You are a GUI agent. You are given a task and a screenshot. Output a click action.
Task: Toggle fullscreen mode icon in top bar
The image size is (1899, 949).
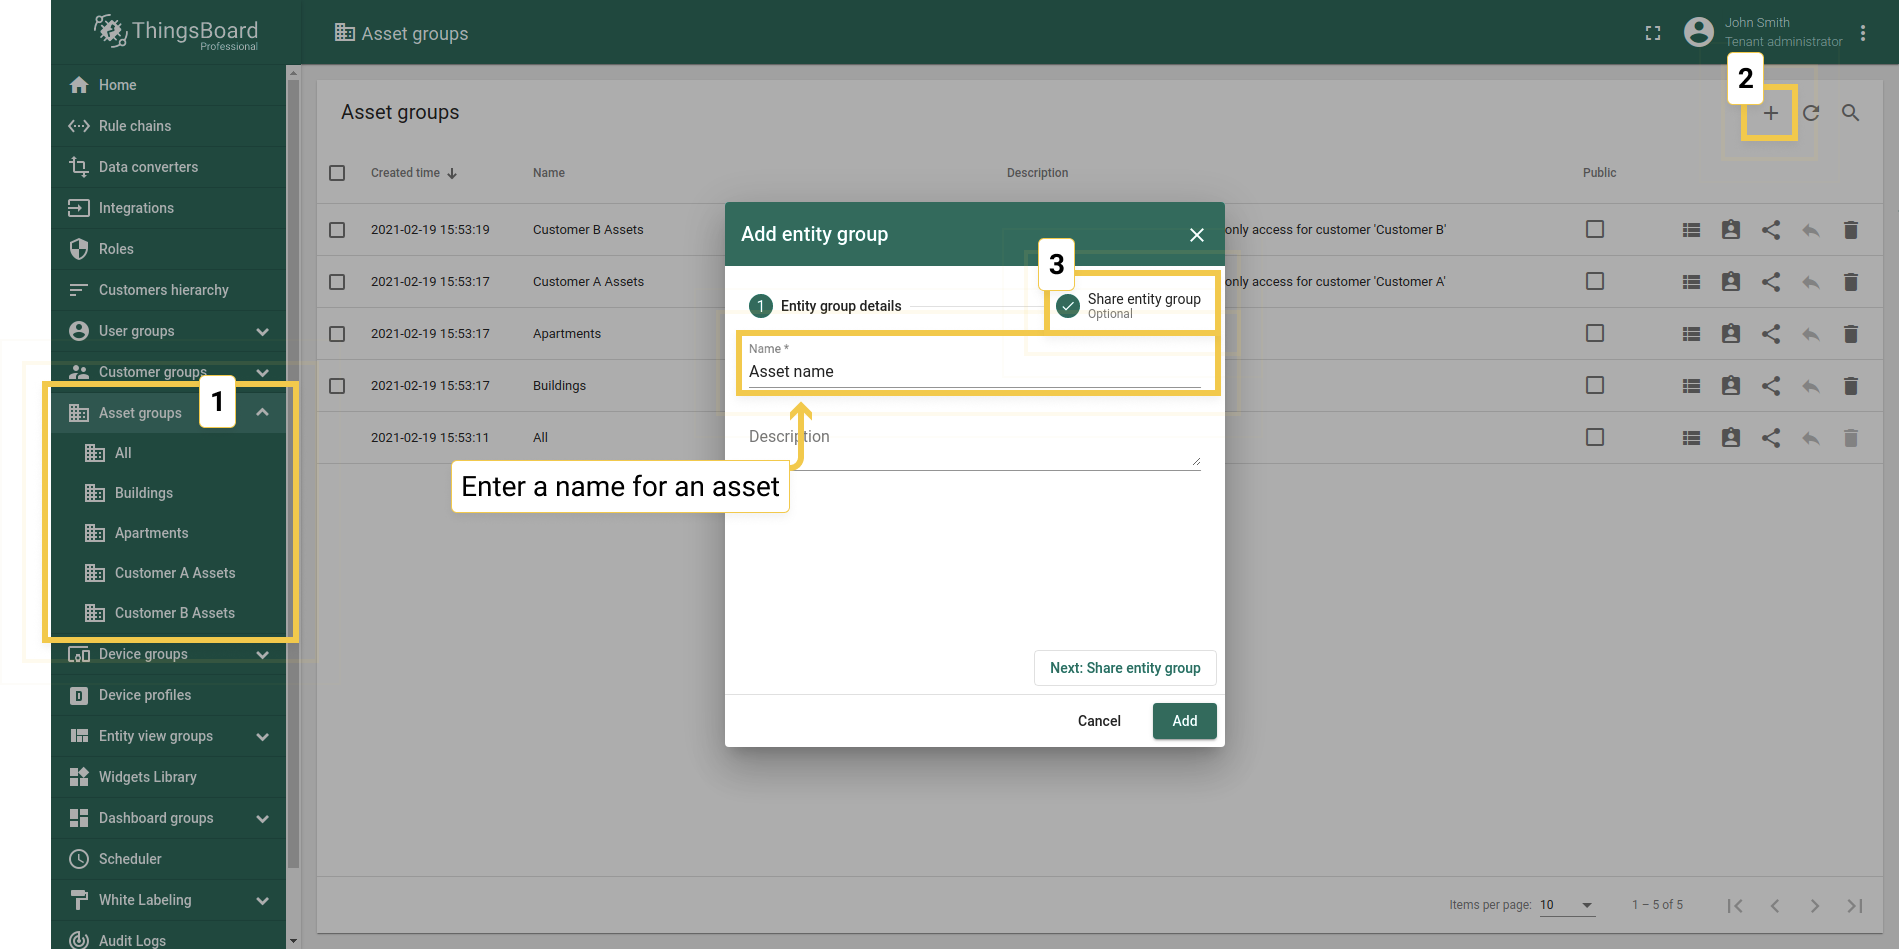coord(1653,33)
